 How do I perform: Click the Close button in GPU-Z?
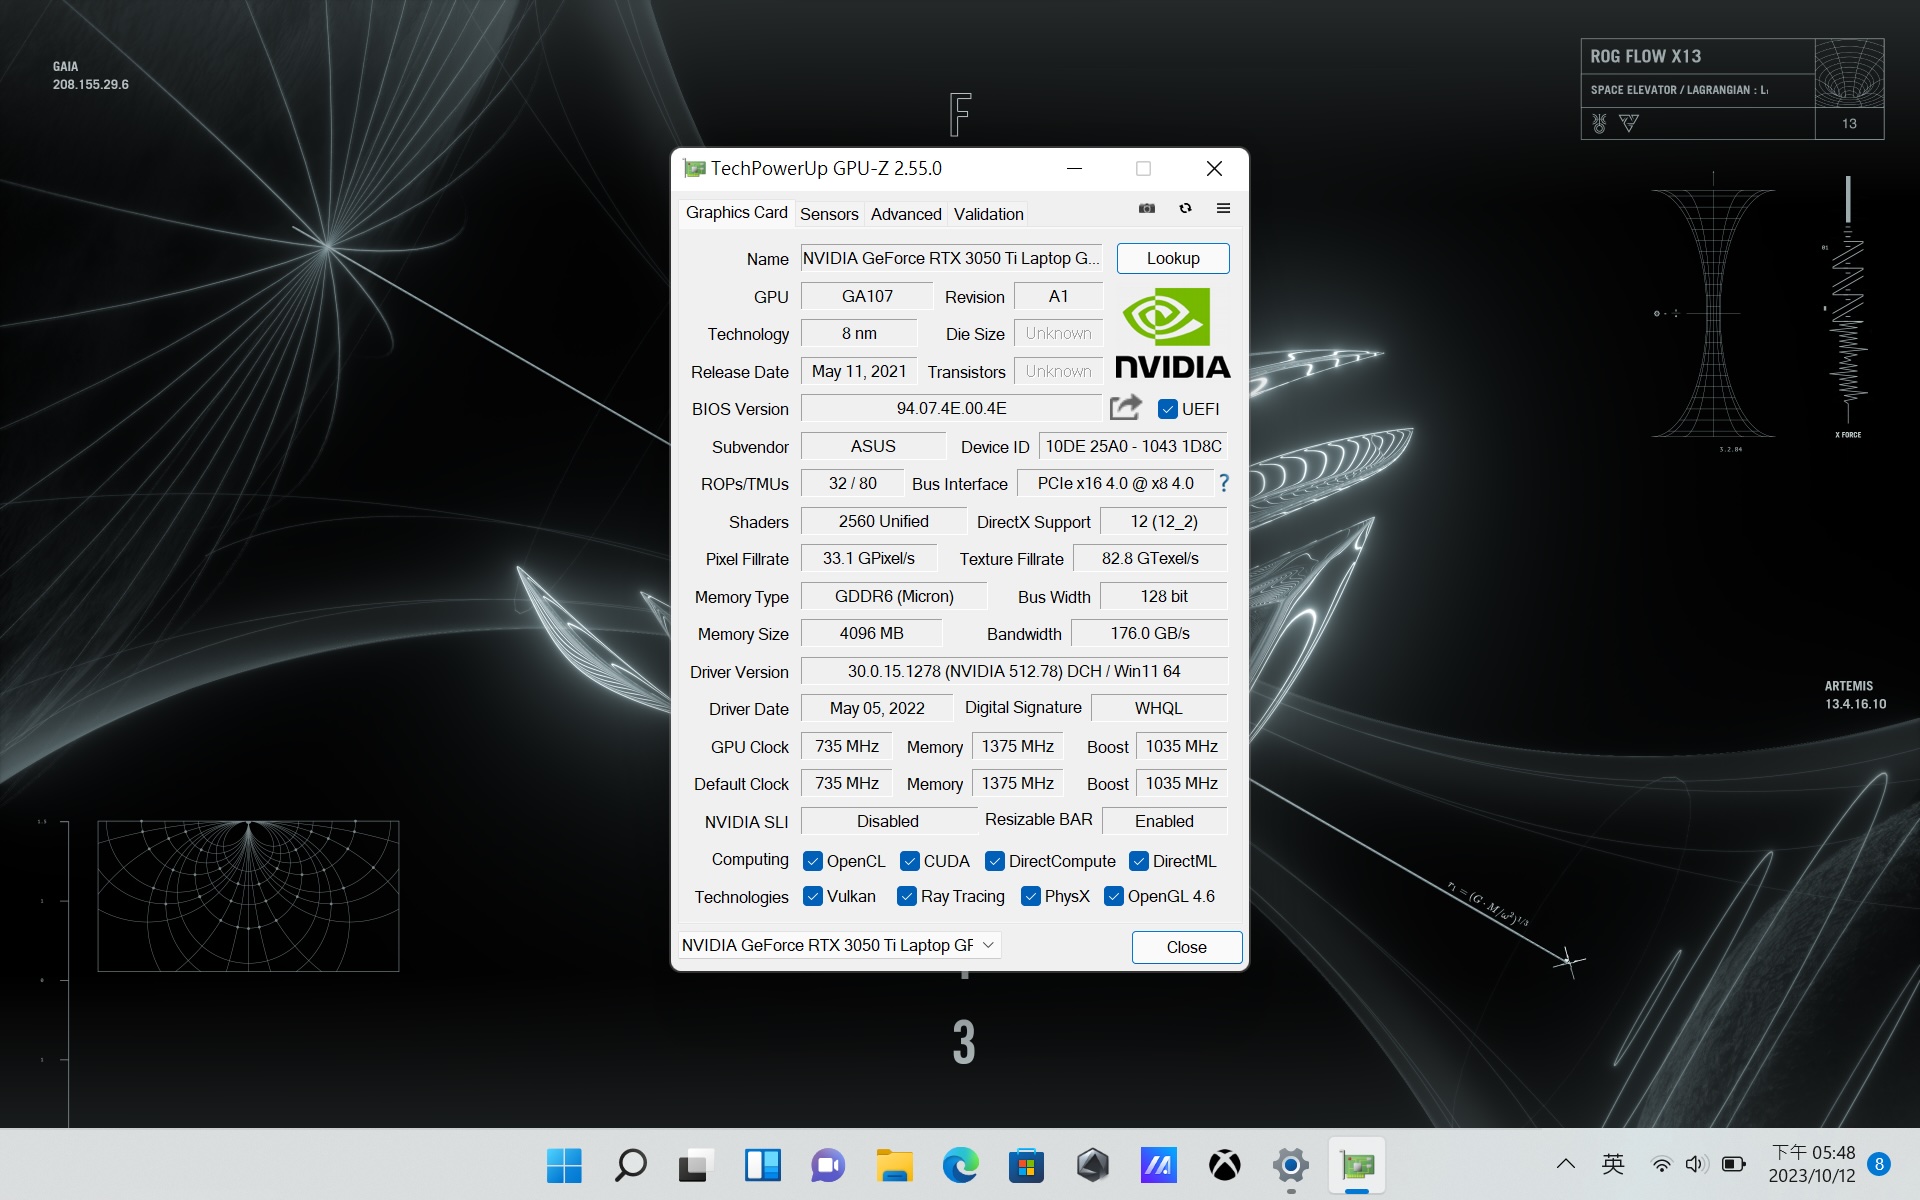pos(1186,947)
